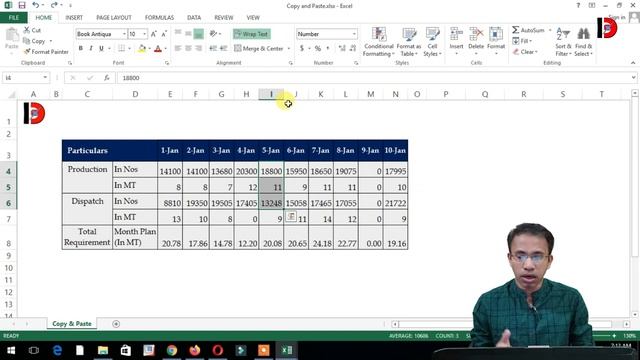Increase font size with larger A icon
The height and width of the screenshot is (360, 640).
(154, 34)
